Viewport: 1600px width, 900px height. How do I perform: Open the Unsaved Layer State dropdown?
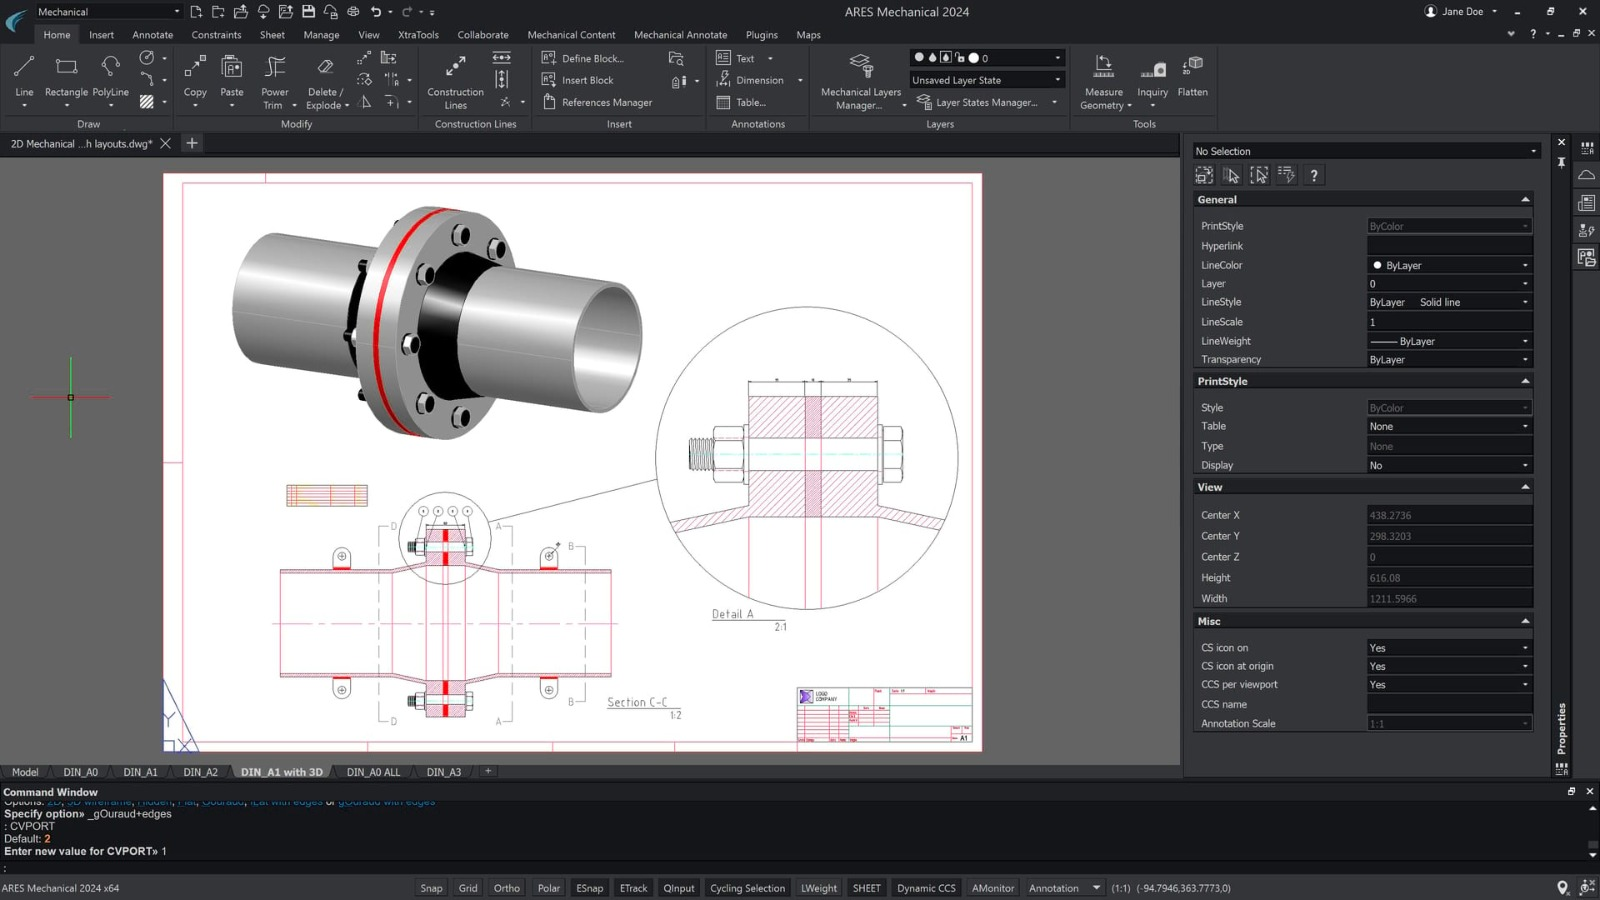(x=986, y=80)
